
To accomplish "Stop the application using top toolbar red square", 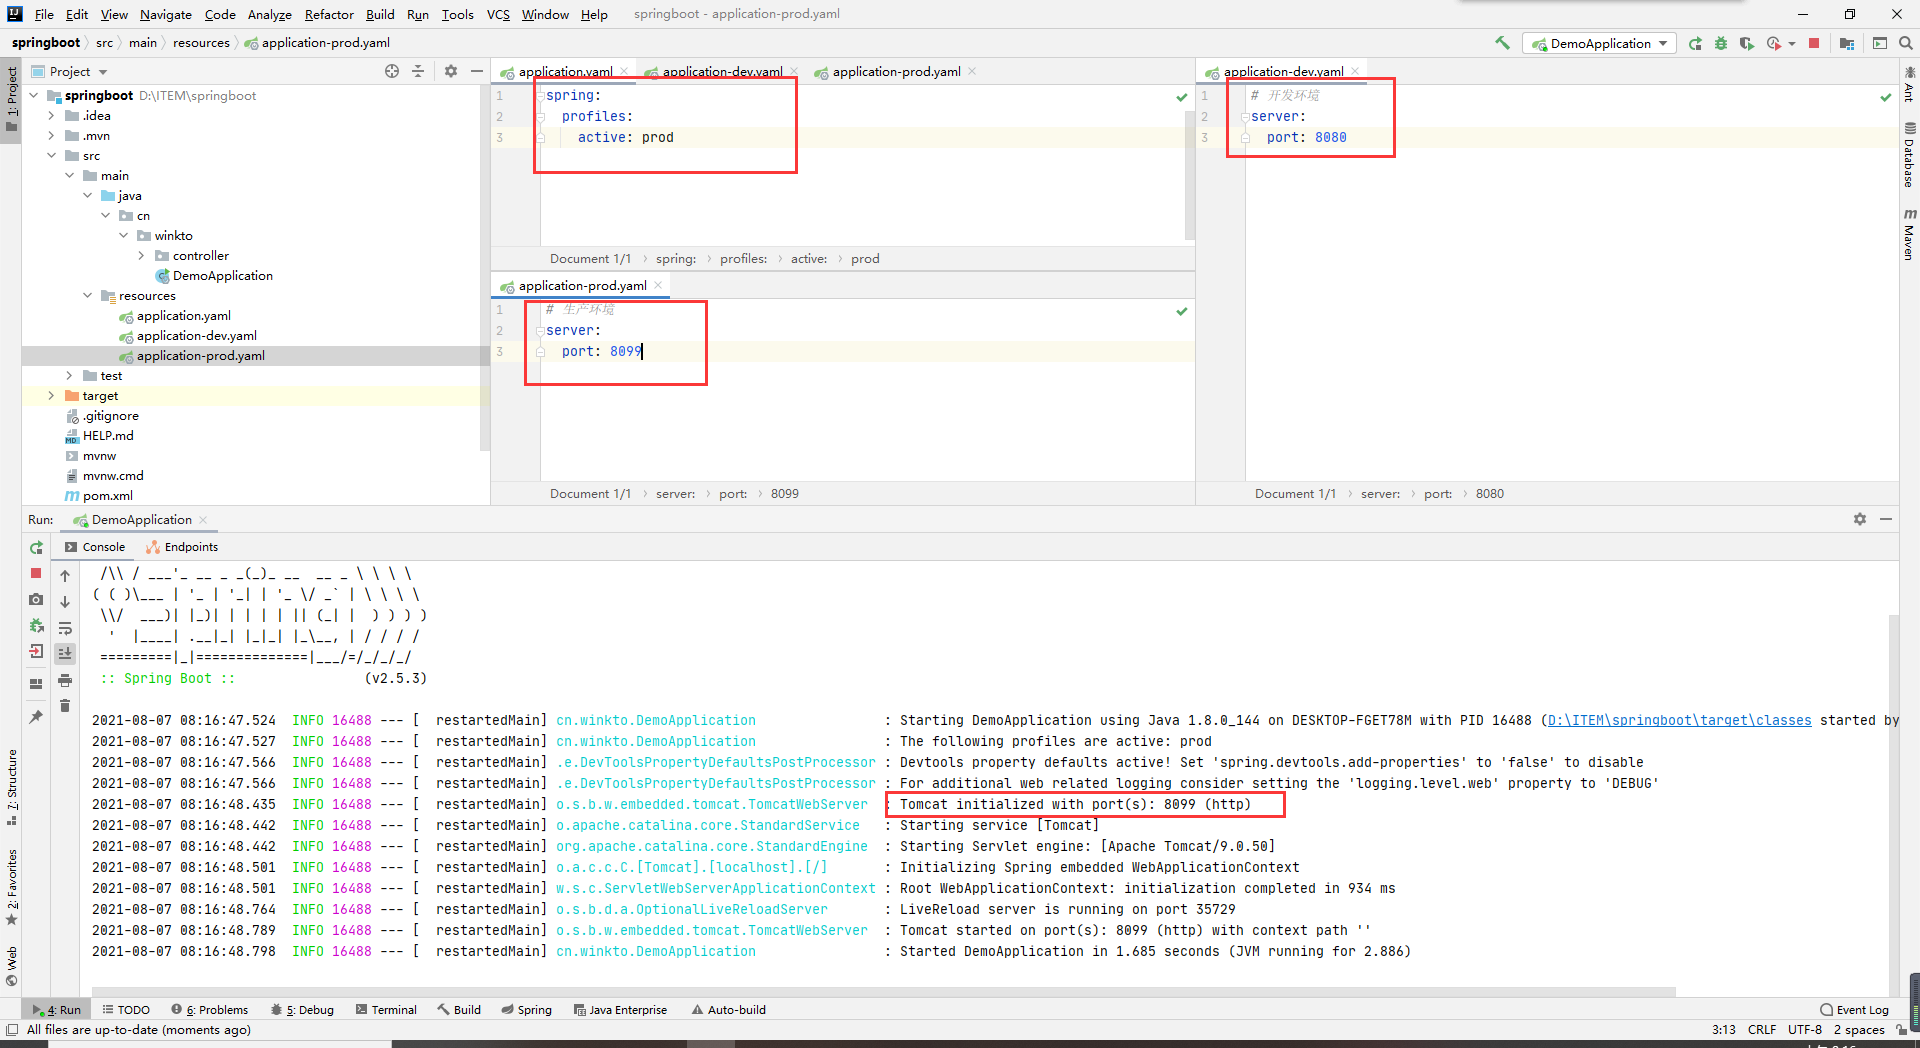I will pyautogui.click(x=1814, y=43).
